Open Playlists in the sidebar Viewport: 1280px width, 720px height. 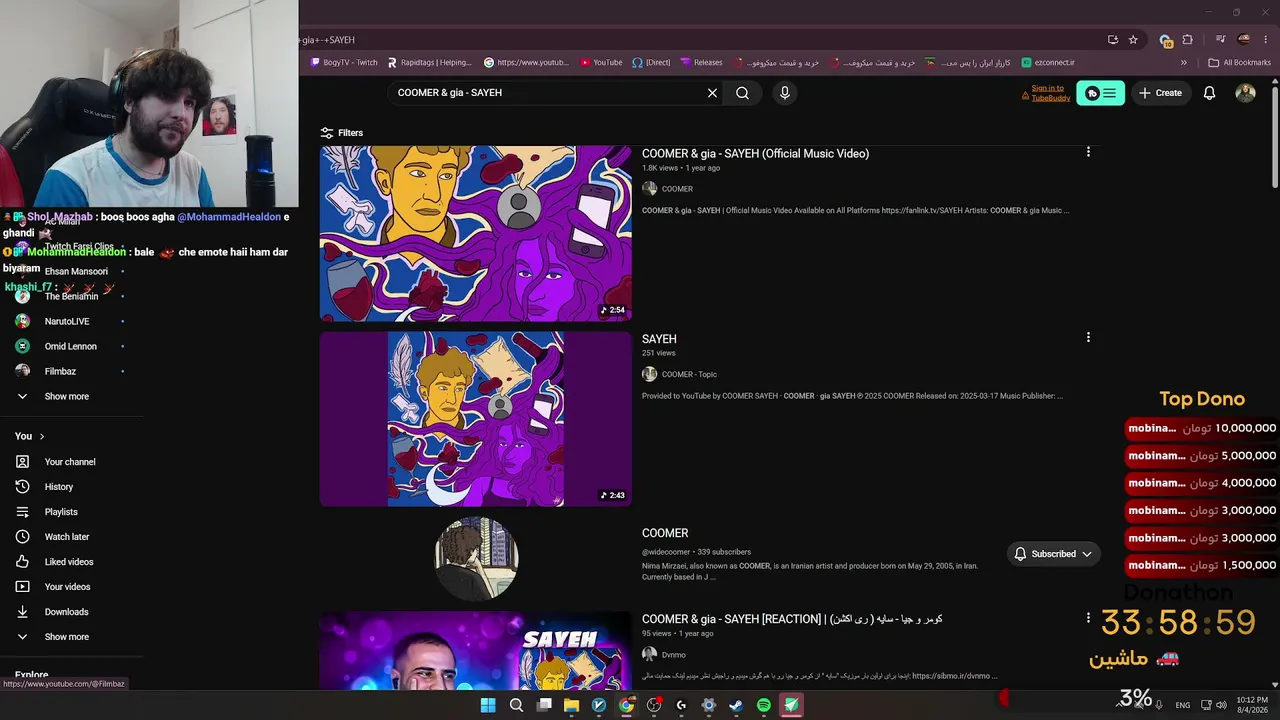pyautogui.click(x=61, y=512)
